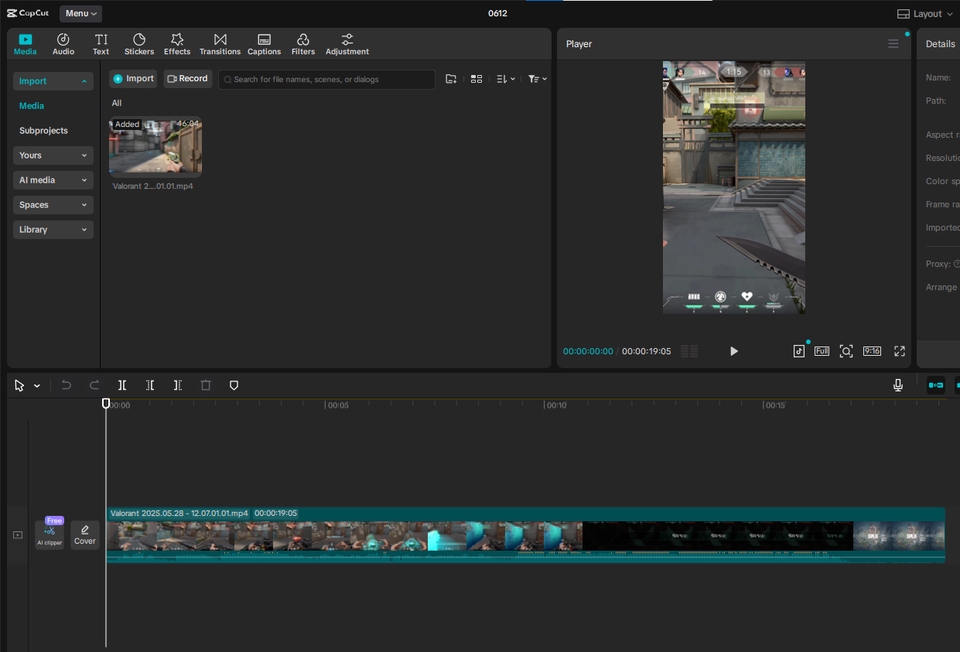This screenshot has width=960, height=652.
Task: Toggle the main track magnet link button
Action: 936,385
